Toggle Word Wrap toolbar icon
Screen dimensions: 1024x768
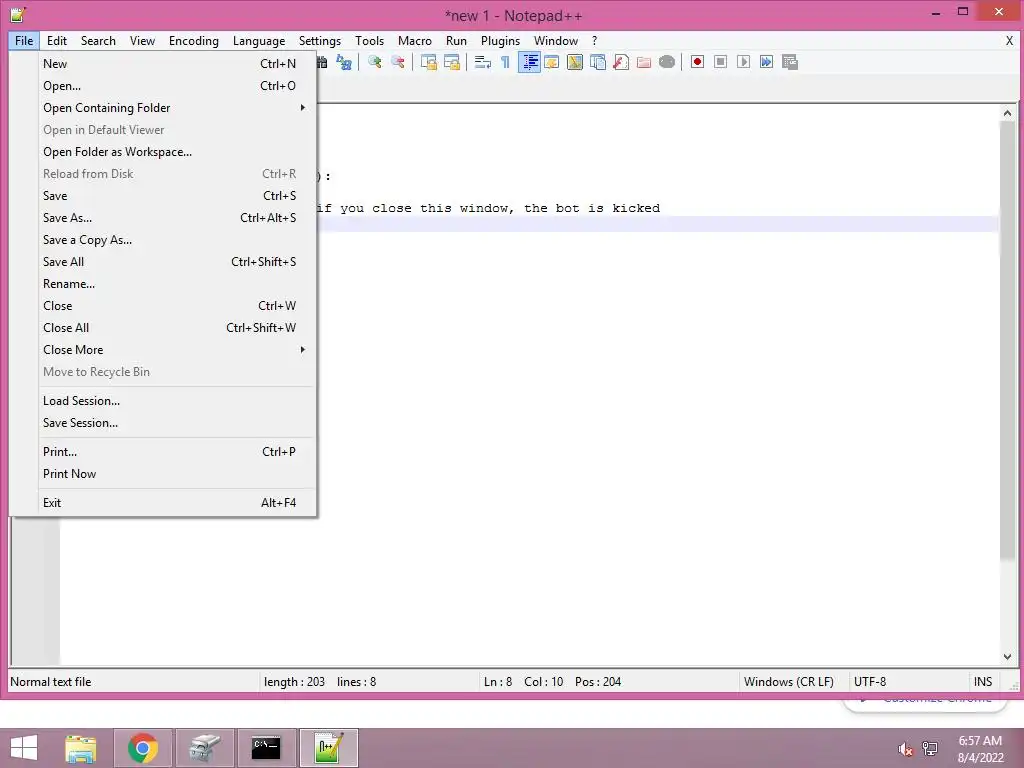pos(483,62)
